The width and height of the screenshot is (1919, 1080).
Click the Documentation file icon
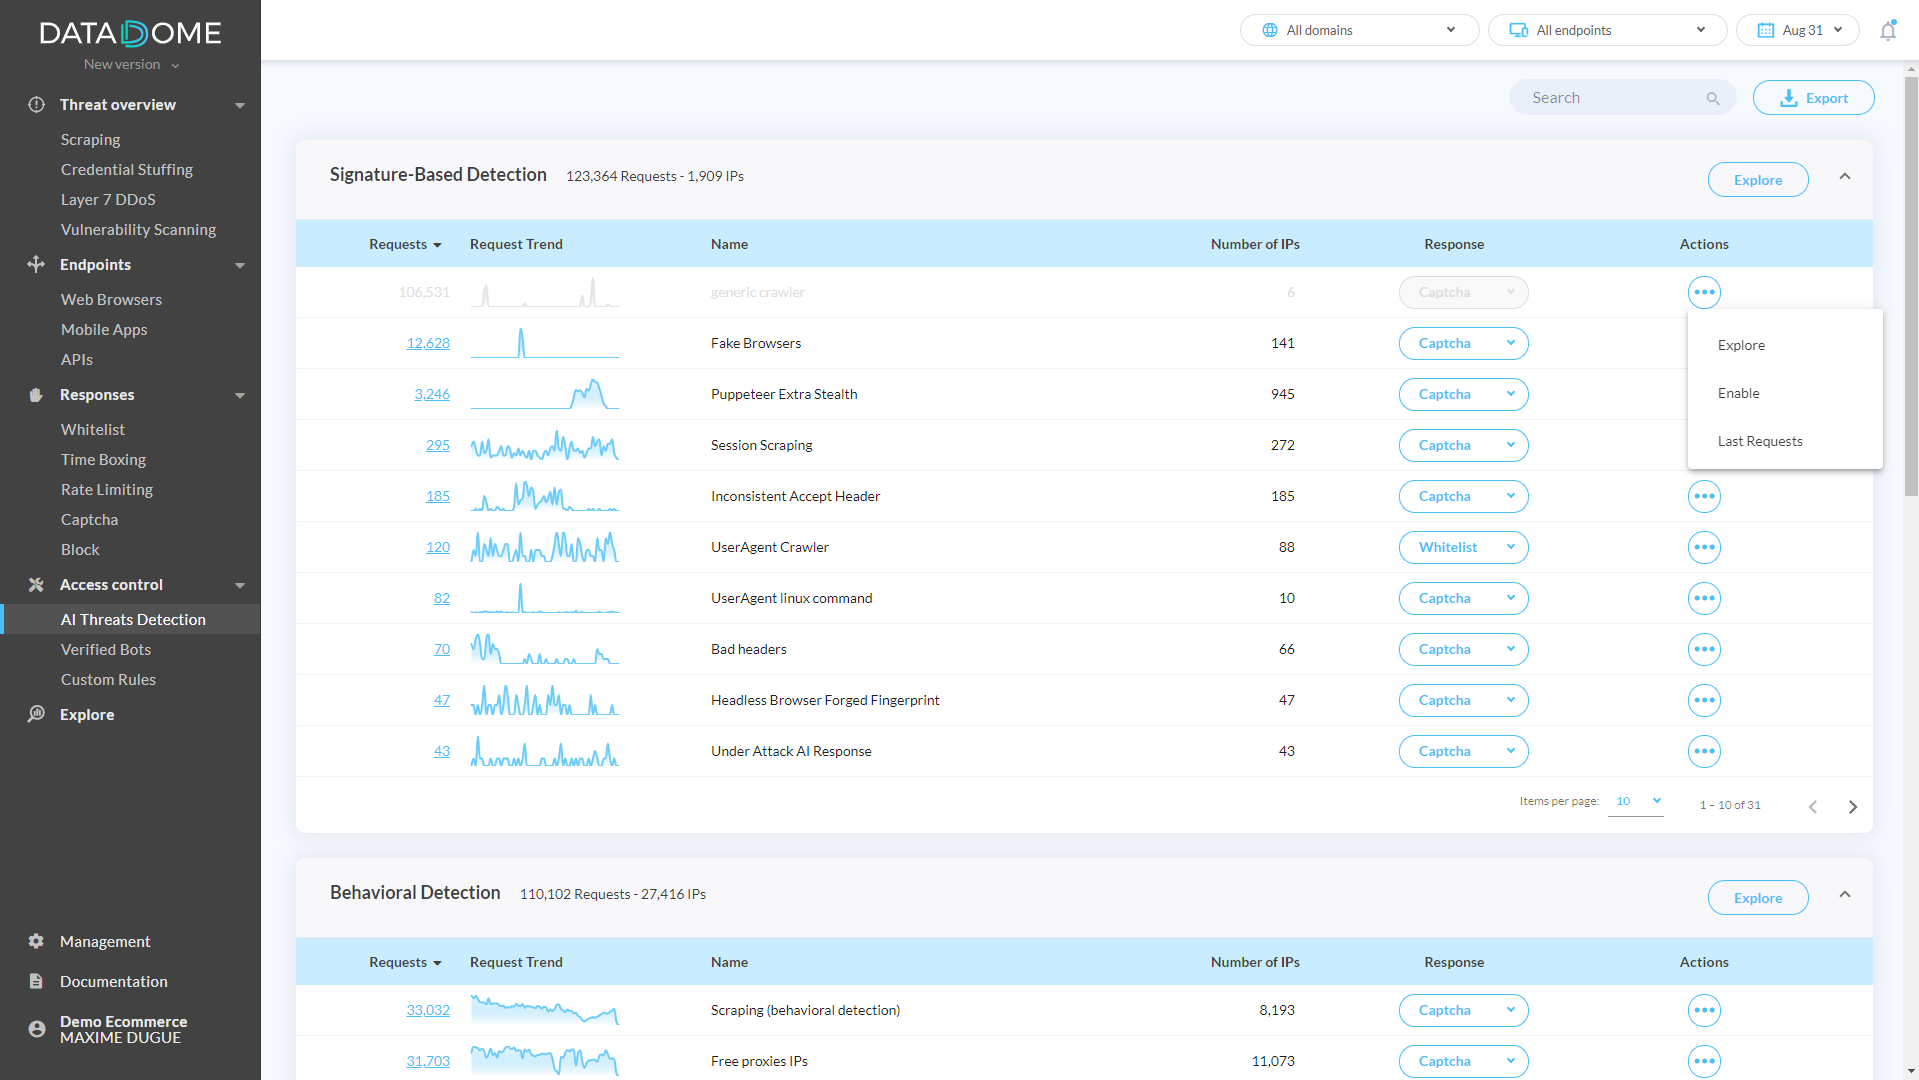[x=36, y=981]
